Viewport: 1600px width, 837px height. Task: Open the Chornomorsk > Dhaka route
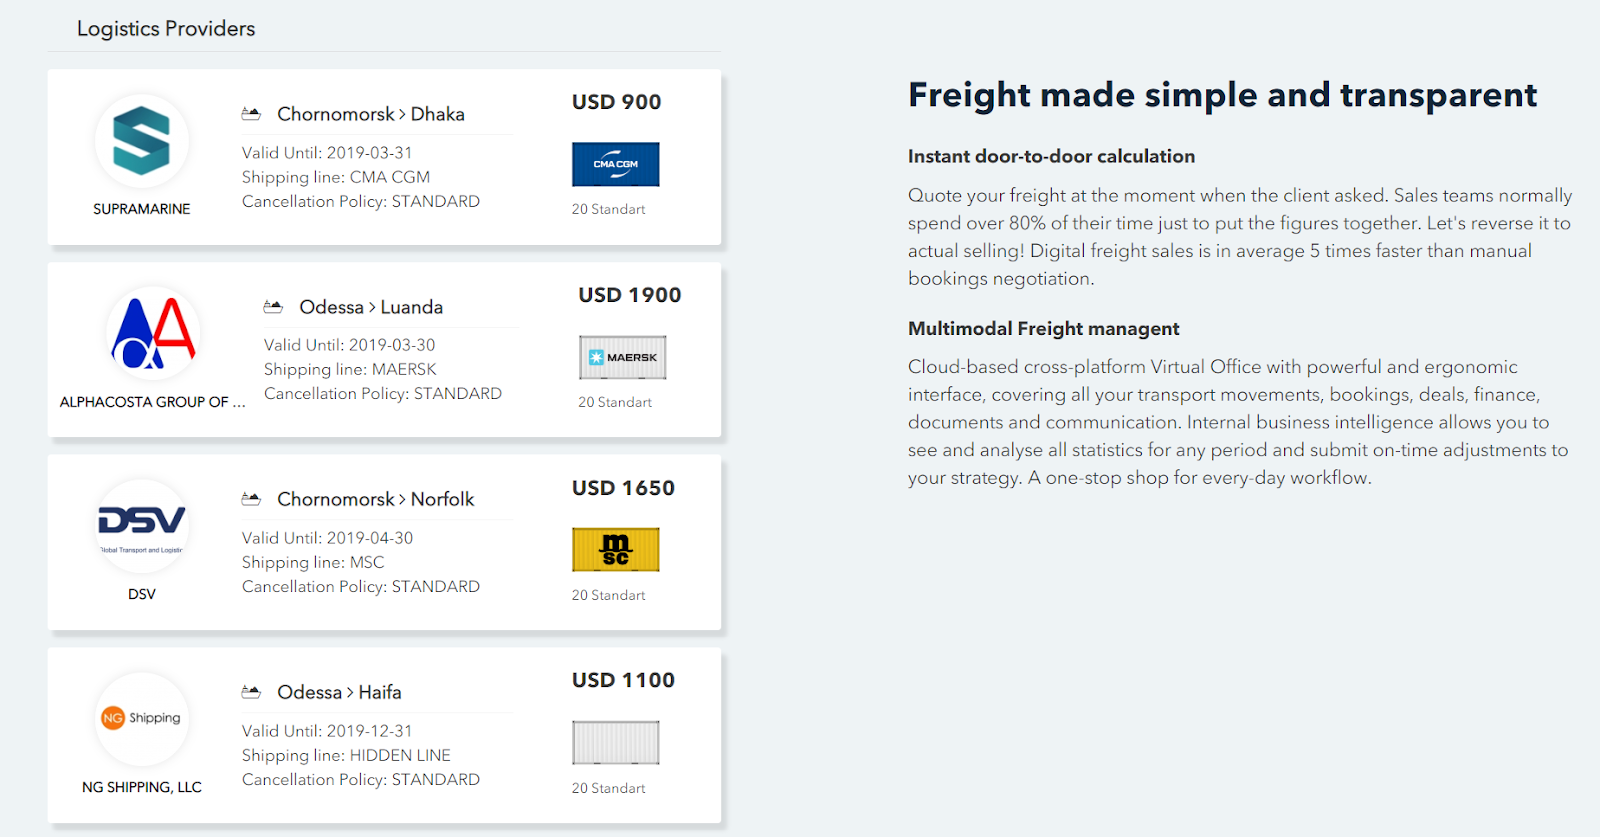pos(371,114)
